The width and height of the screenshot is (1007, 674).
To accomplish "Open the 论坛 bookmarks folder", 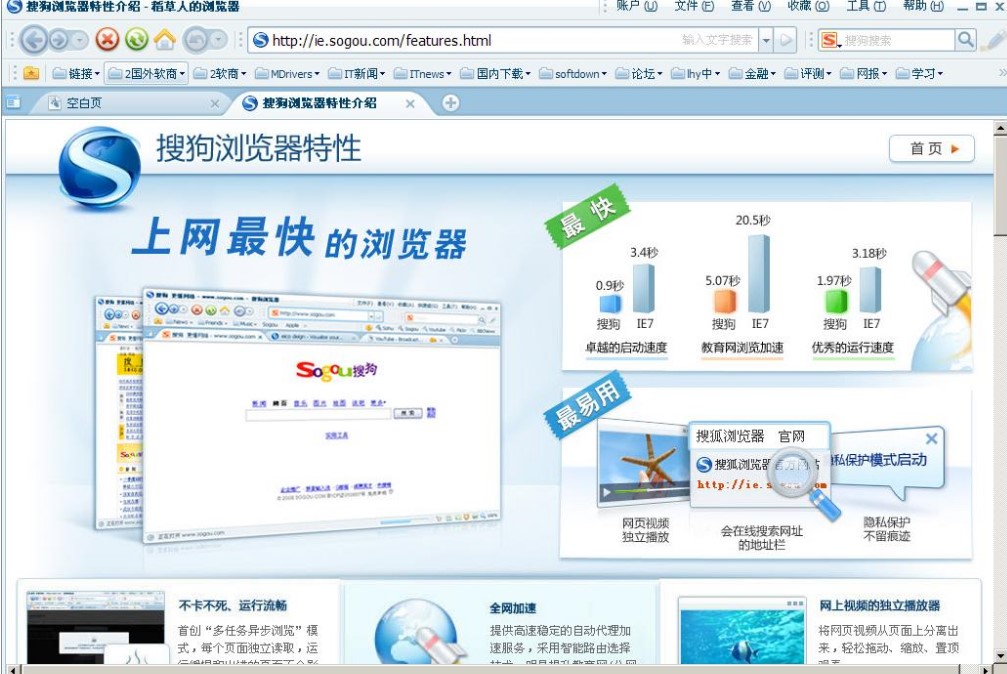I will tap(639, 74).
